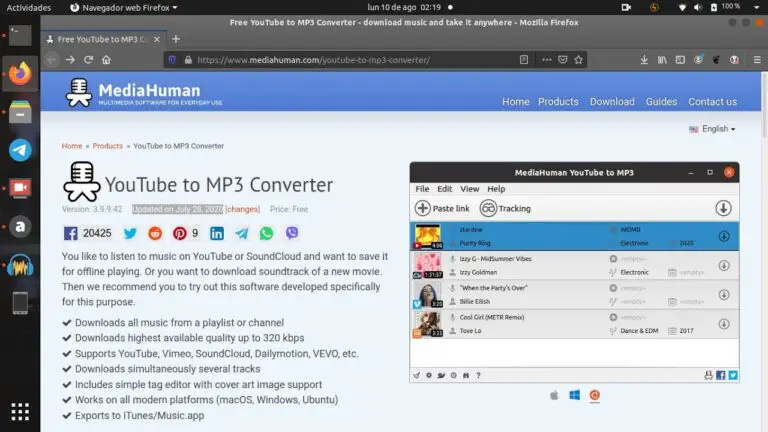Click the Tracking binoculars button
The width and height of the screenshot is (768, 432).
505,208
